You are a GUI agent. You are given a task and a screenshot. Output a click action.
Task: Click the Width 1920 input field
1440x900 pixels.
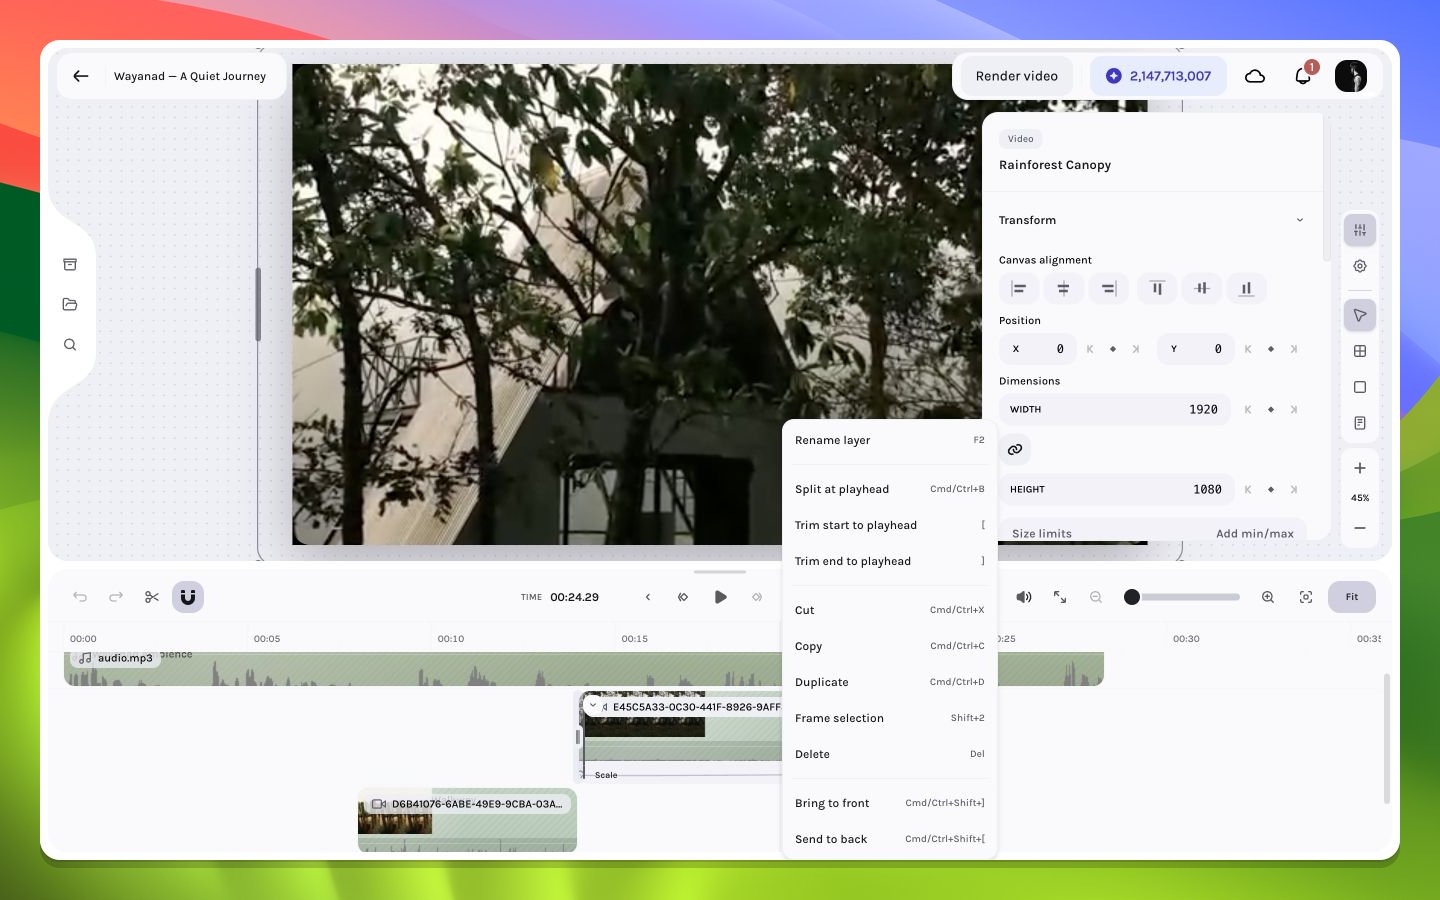(x=1117, y=410)
